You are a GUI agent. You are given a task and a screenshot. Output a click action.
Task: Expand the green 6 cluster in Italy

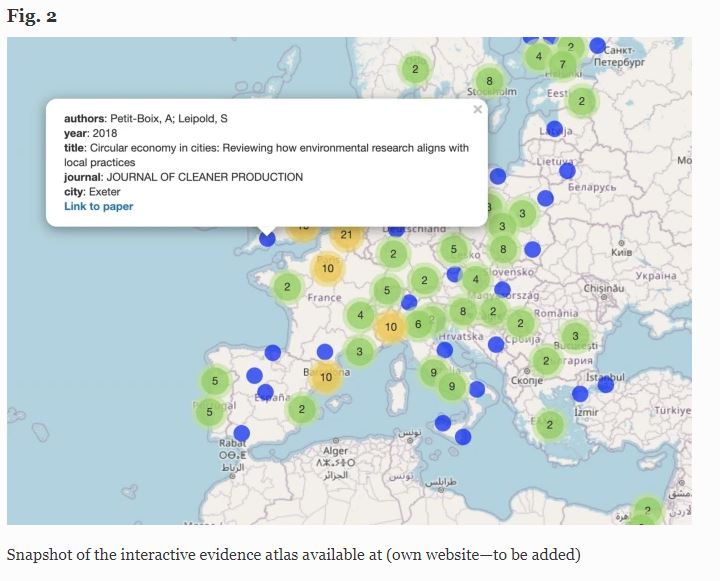pyautogui.click(x=418, y=324)
